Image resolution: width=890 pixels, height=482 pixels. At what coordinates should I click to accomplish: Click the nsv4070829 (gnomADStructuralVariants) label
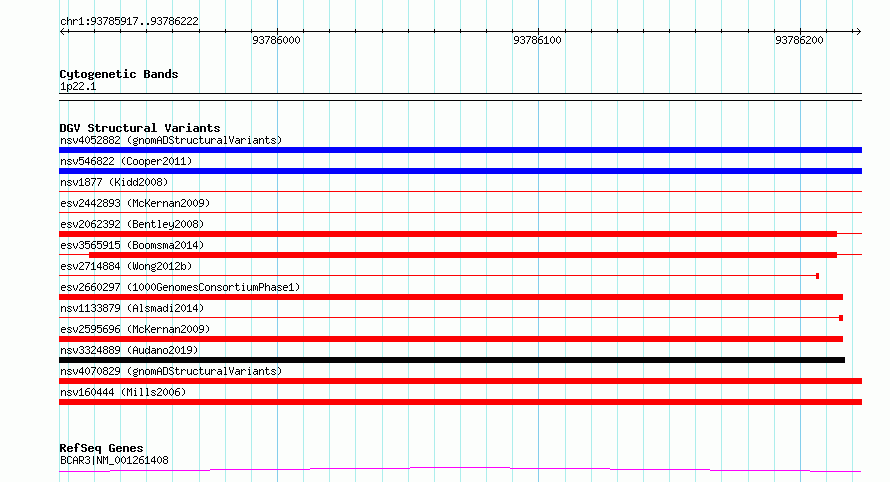click(171, 371)
